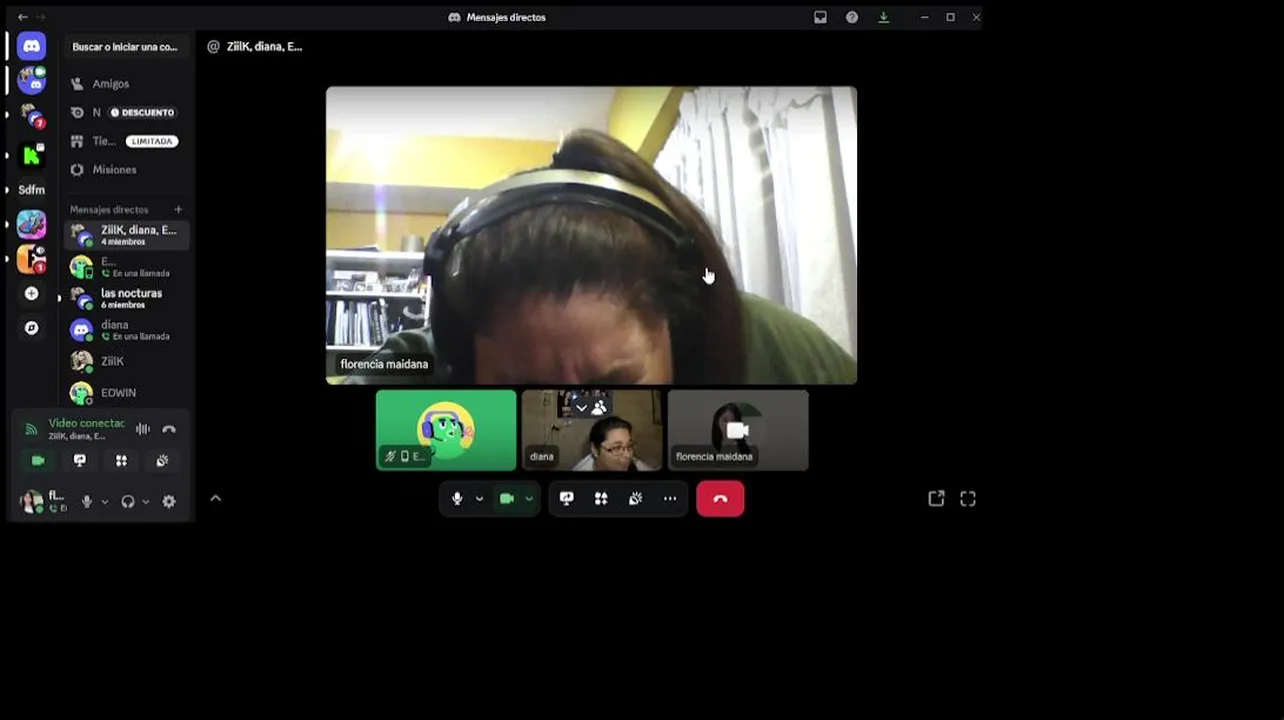The image size is (1284, 720).
Task: Select the green avatar participant tile
Action: tap(446, 430)
